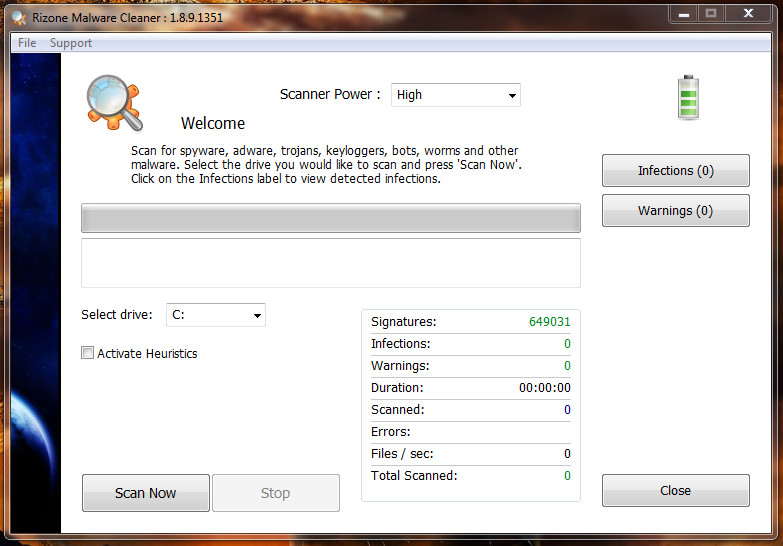Click the Duration value 00:00:00
Screen dimensions: 783x546
(x=545, y=388)
